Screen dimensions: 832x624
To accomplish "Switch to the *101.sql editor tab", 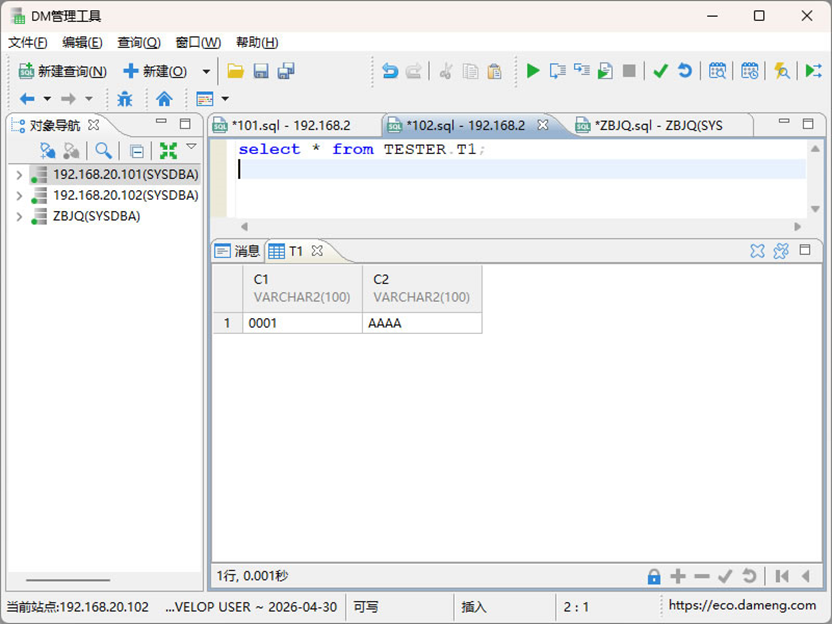I will tap(291, 126).
